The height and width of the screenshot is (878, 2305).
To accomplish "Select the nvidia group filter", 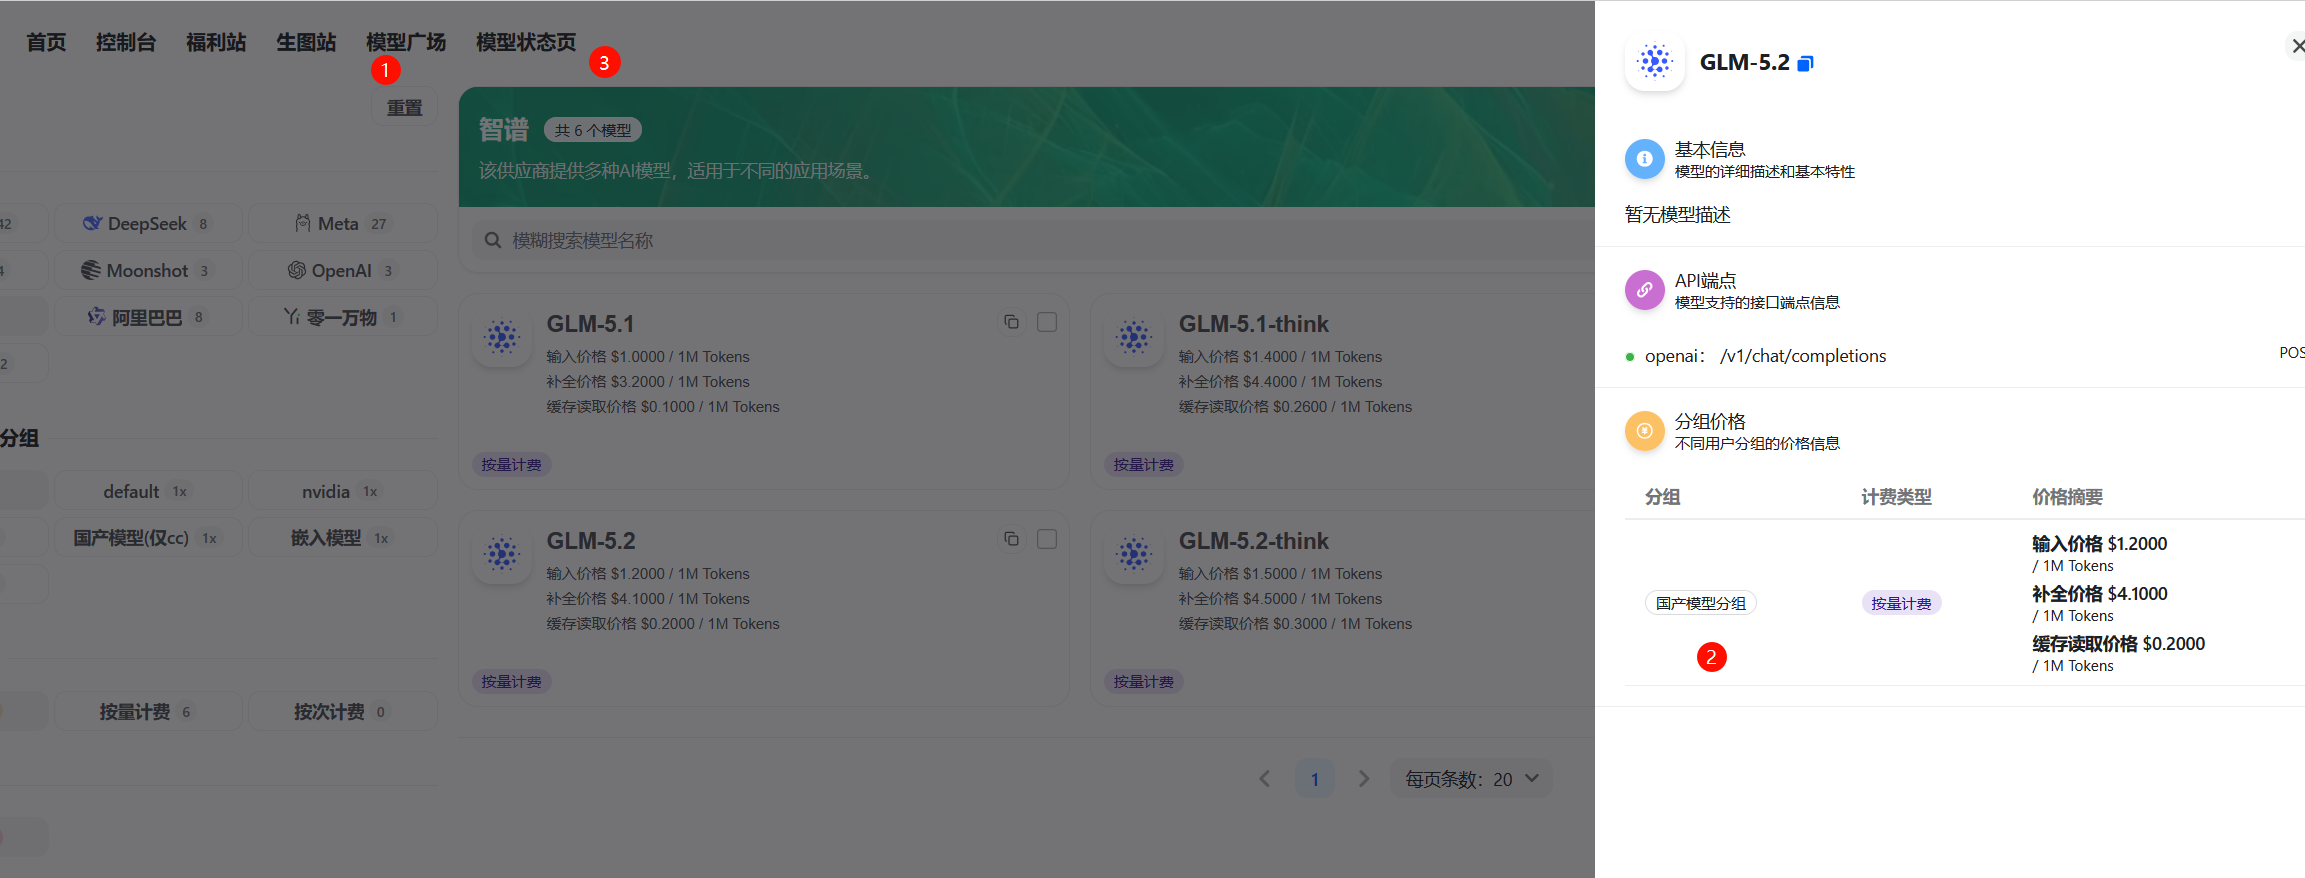I will coord(342,491).
